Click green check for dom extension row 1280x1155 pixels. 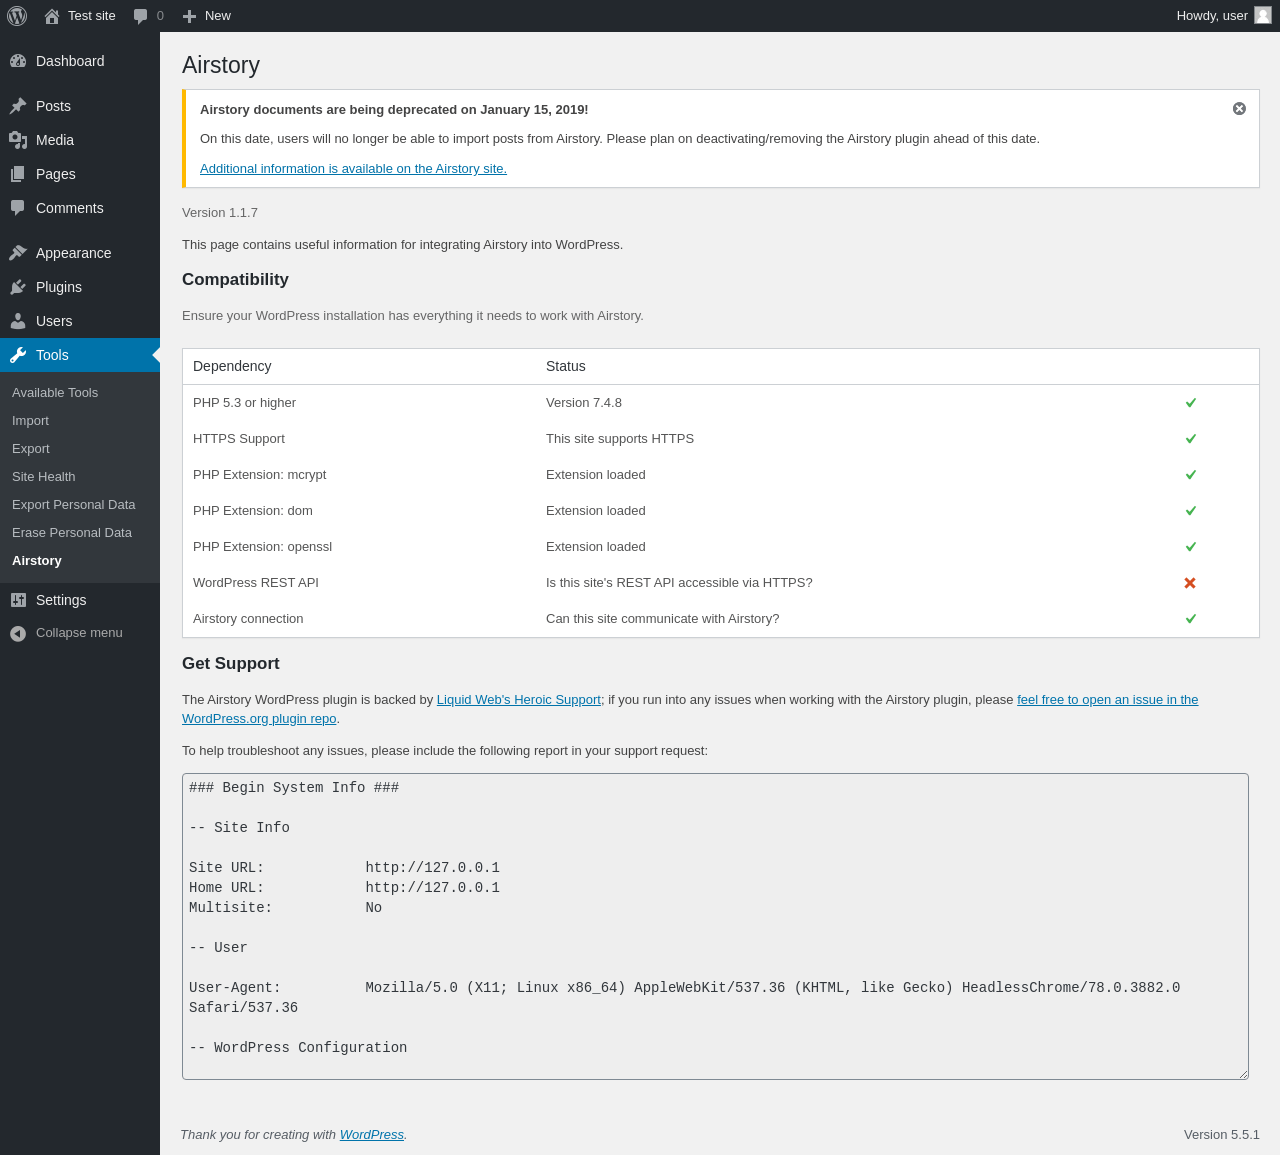pos(1191,511)
